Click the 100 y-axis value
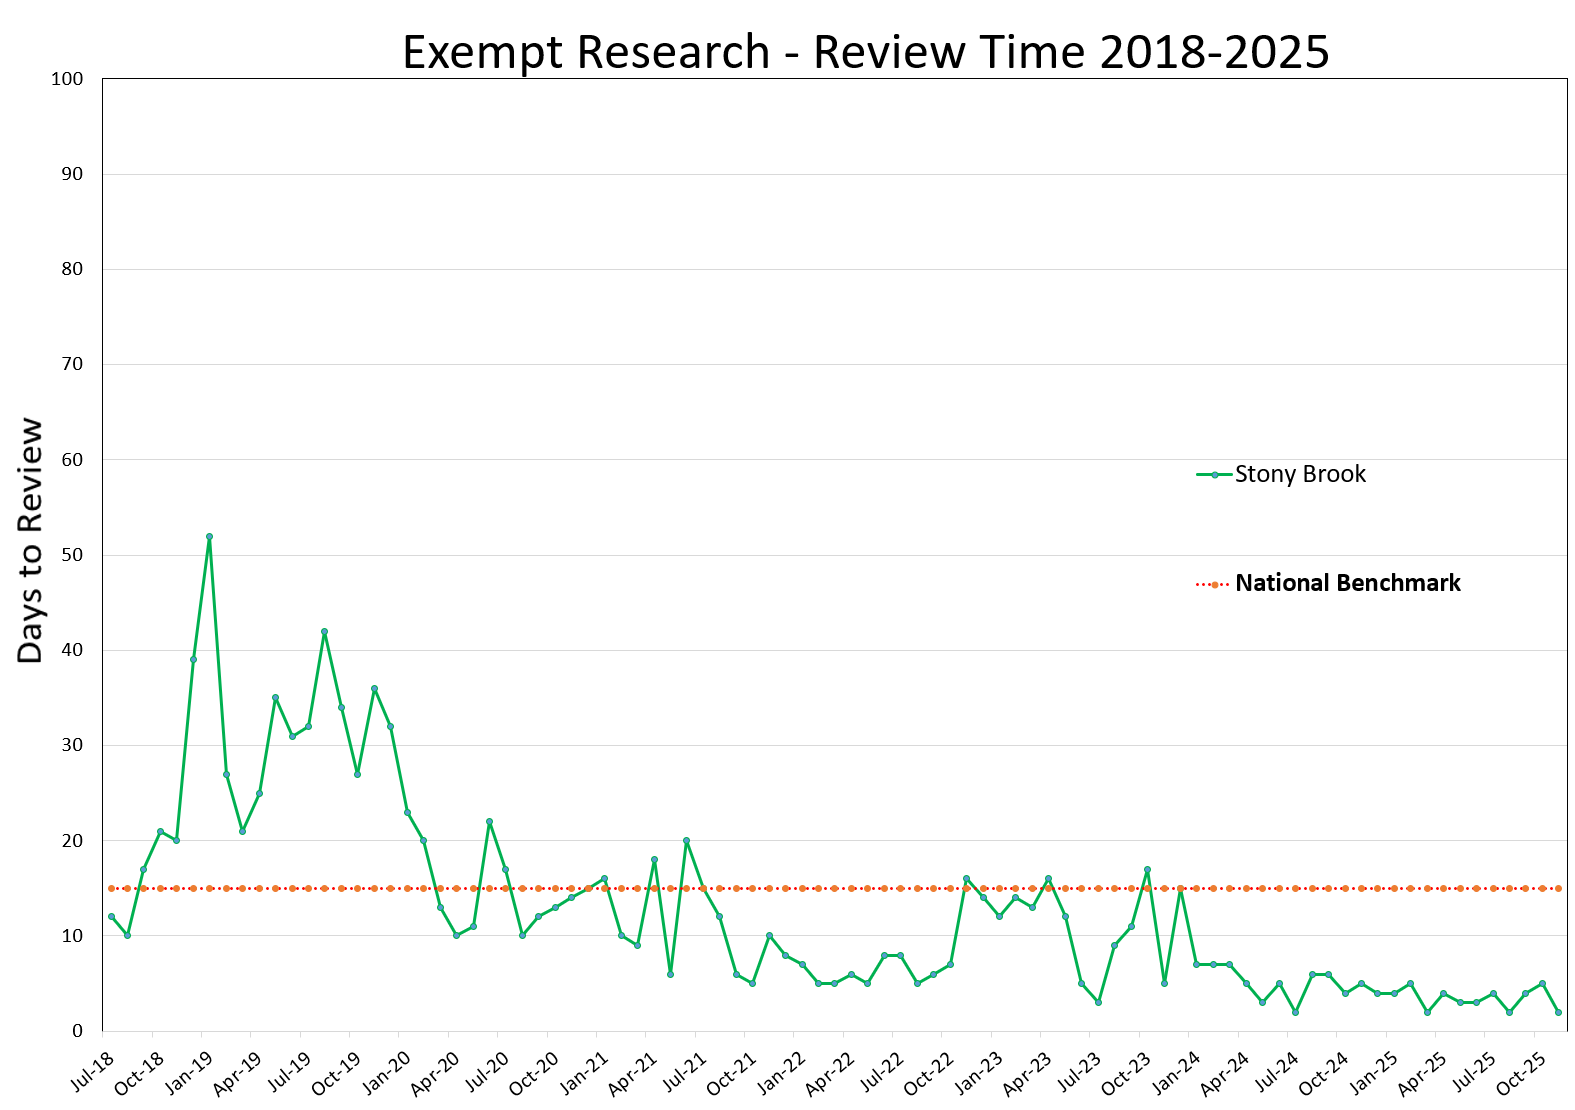This screenshot has height=1110, width=1575. 67,79
